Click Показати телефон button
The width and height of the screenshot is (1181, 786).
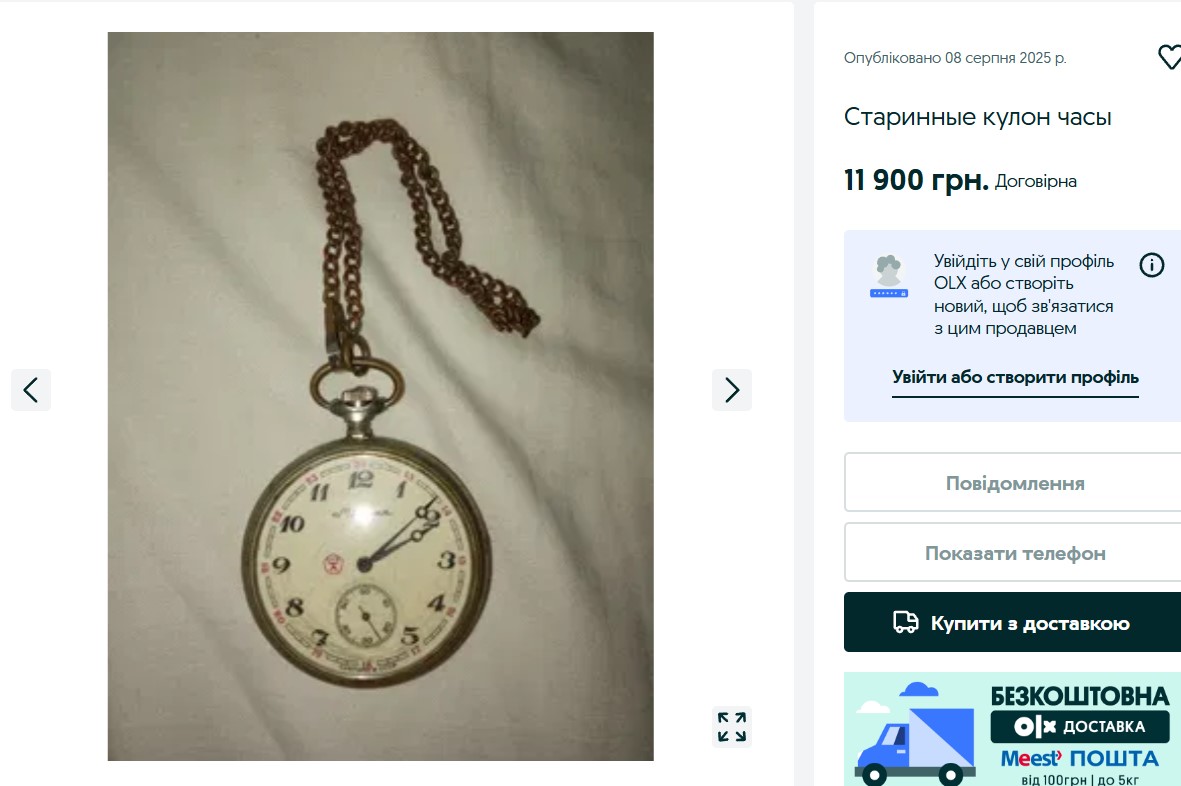pos(1015,553)
